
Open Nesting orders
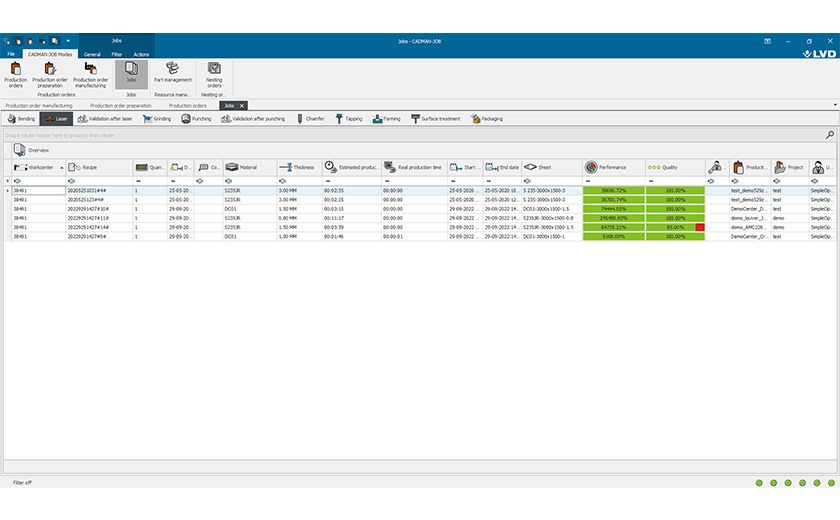pyautogui.click(x=214, y=74)
